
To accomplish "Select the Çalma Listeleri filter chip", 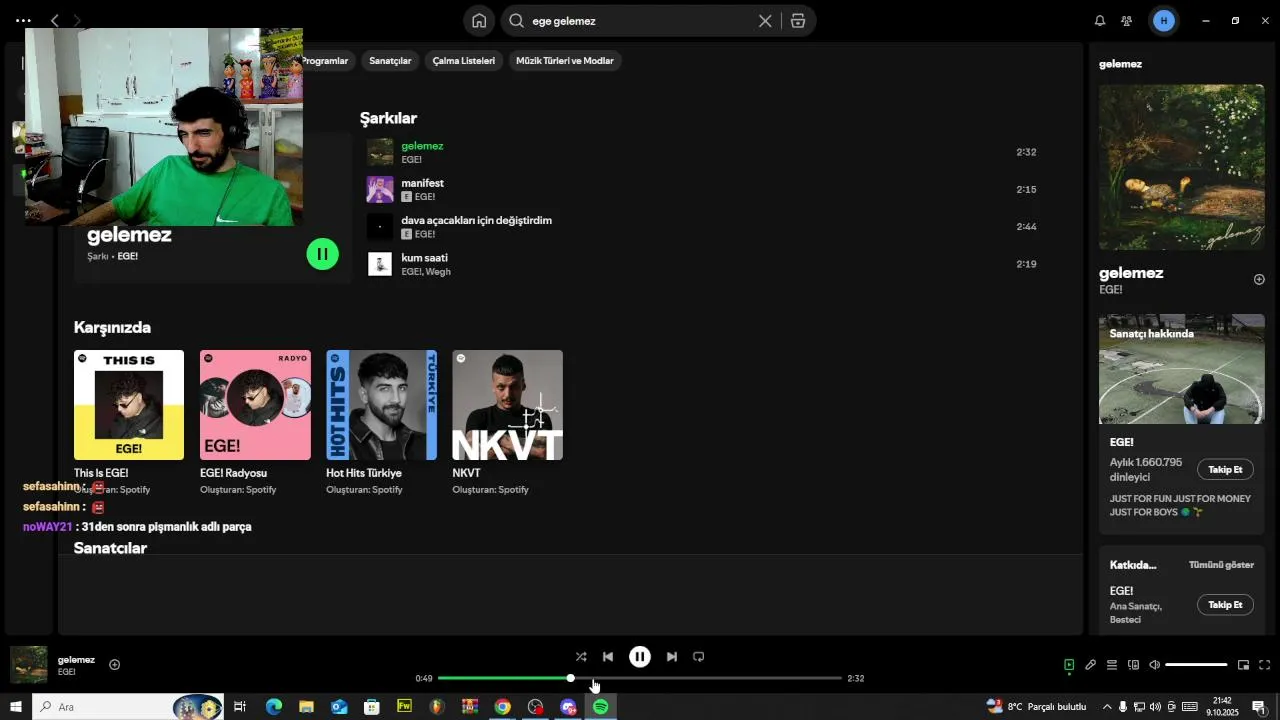I will 463,61.
